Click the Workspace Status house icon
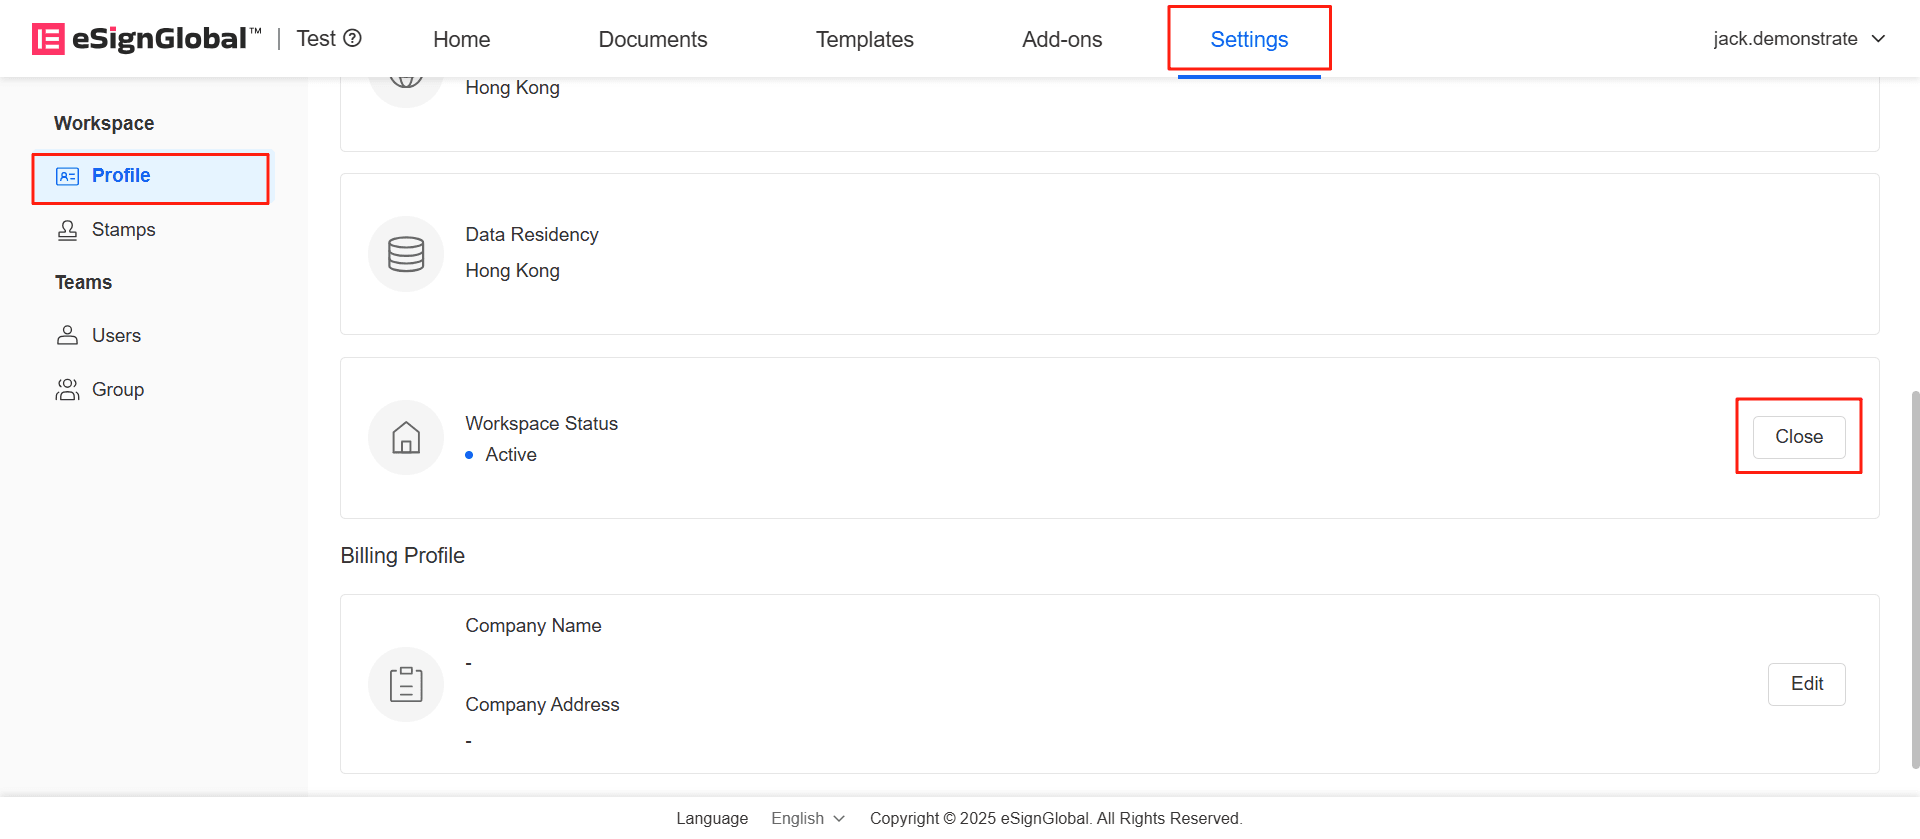The image size is (1920, 839). pos(405,438)
